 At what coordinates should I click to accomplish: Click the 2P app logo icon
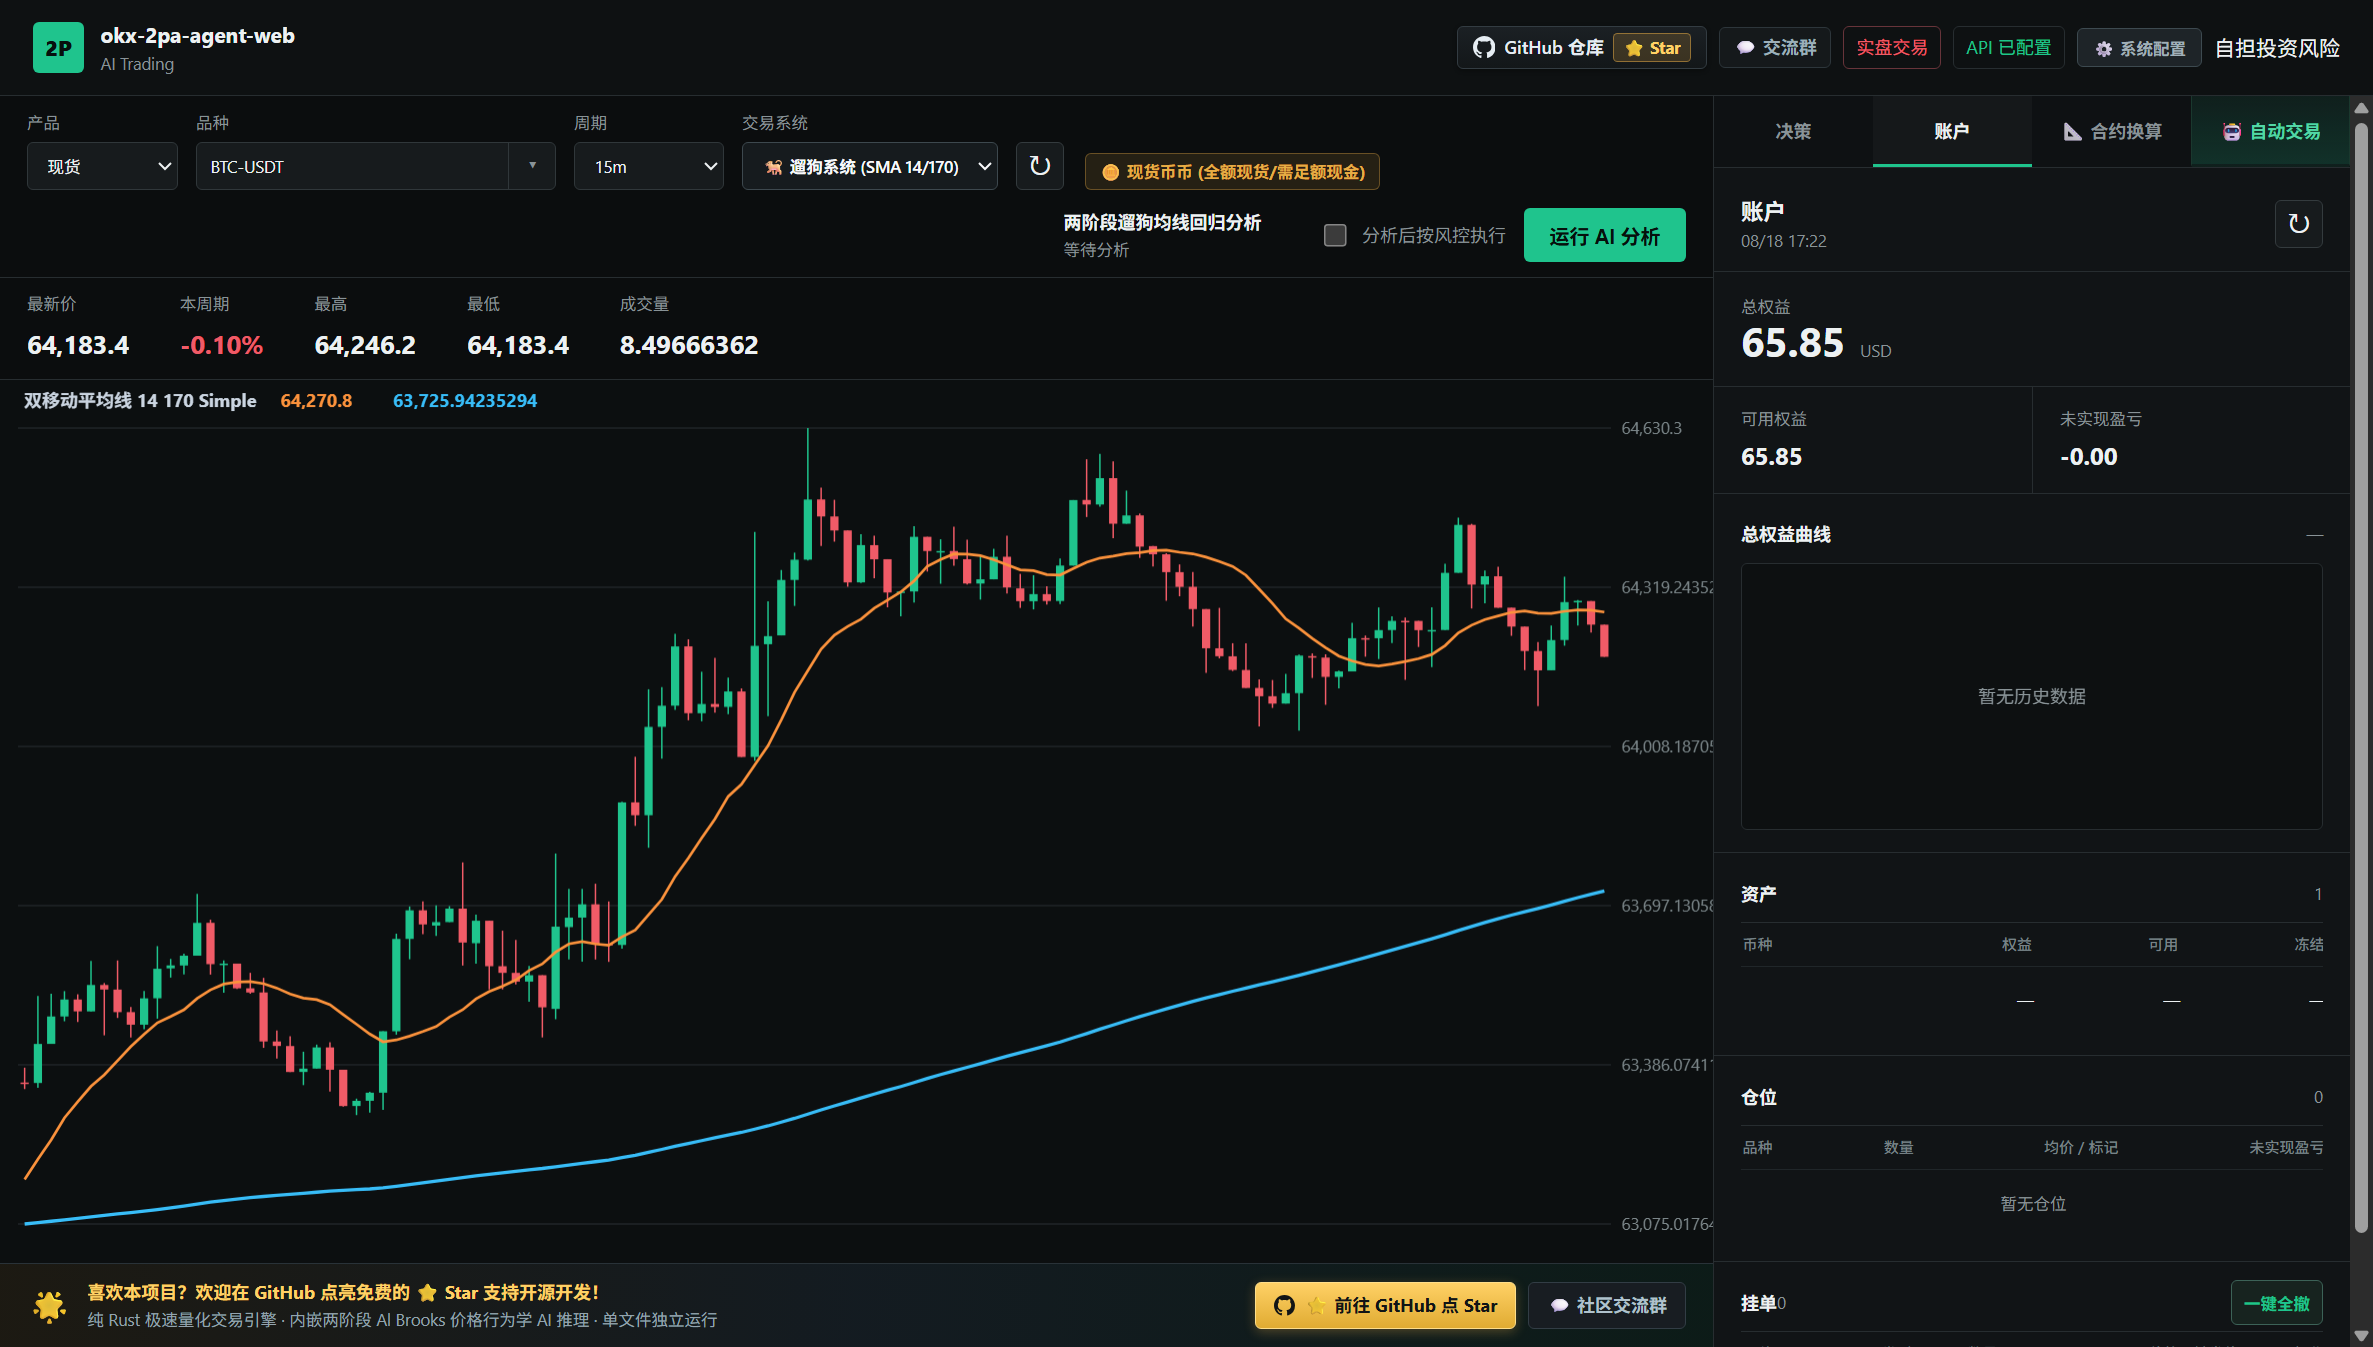(58, 48)
